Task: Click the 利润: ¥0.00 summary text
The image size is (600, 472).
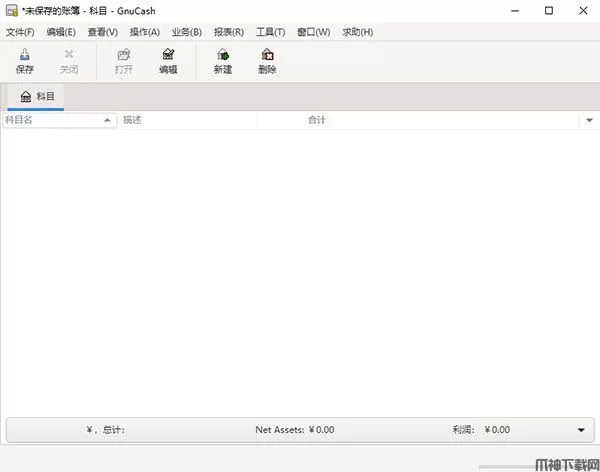Action: 481,430
